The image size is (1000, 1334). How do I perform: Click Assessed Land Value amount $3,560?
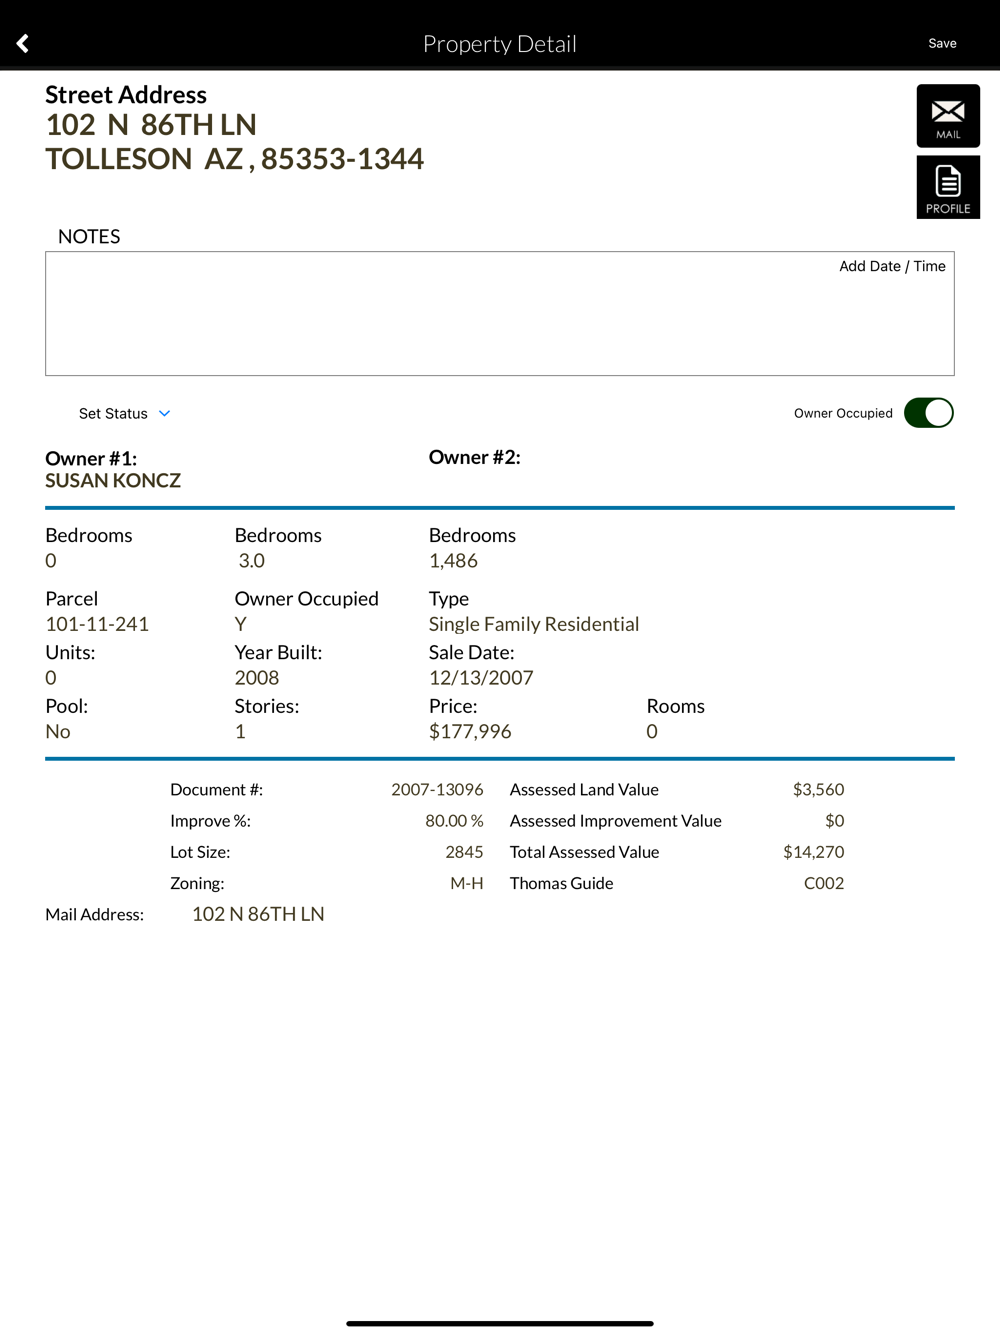(818, 790)
